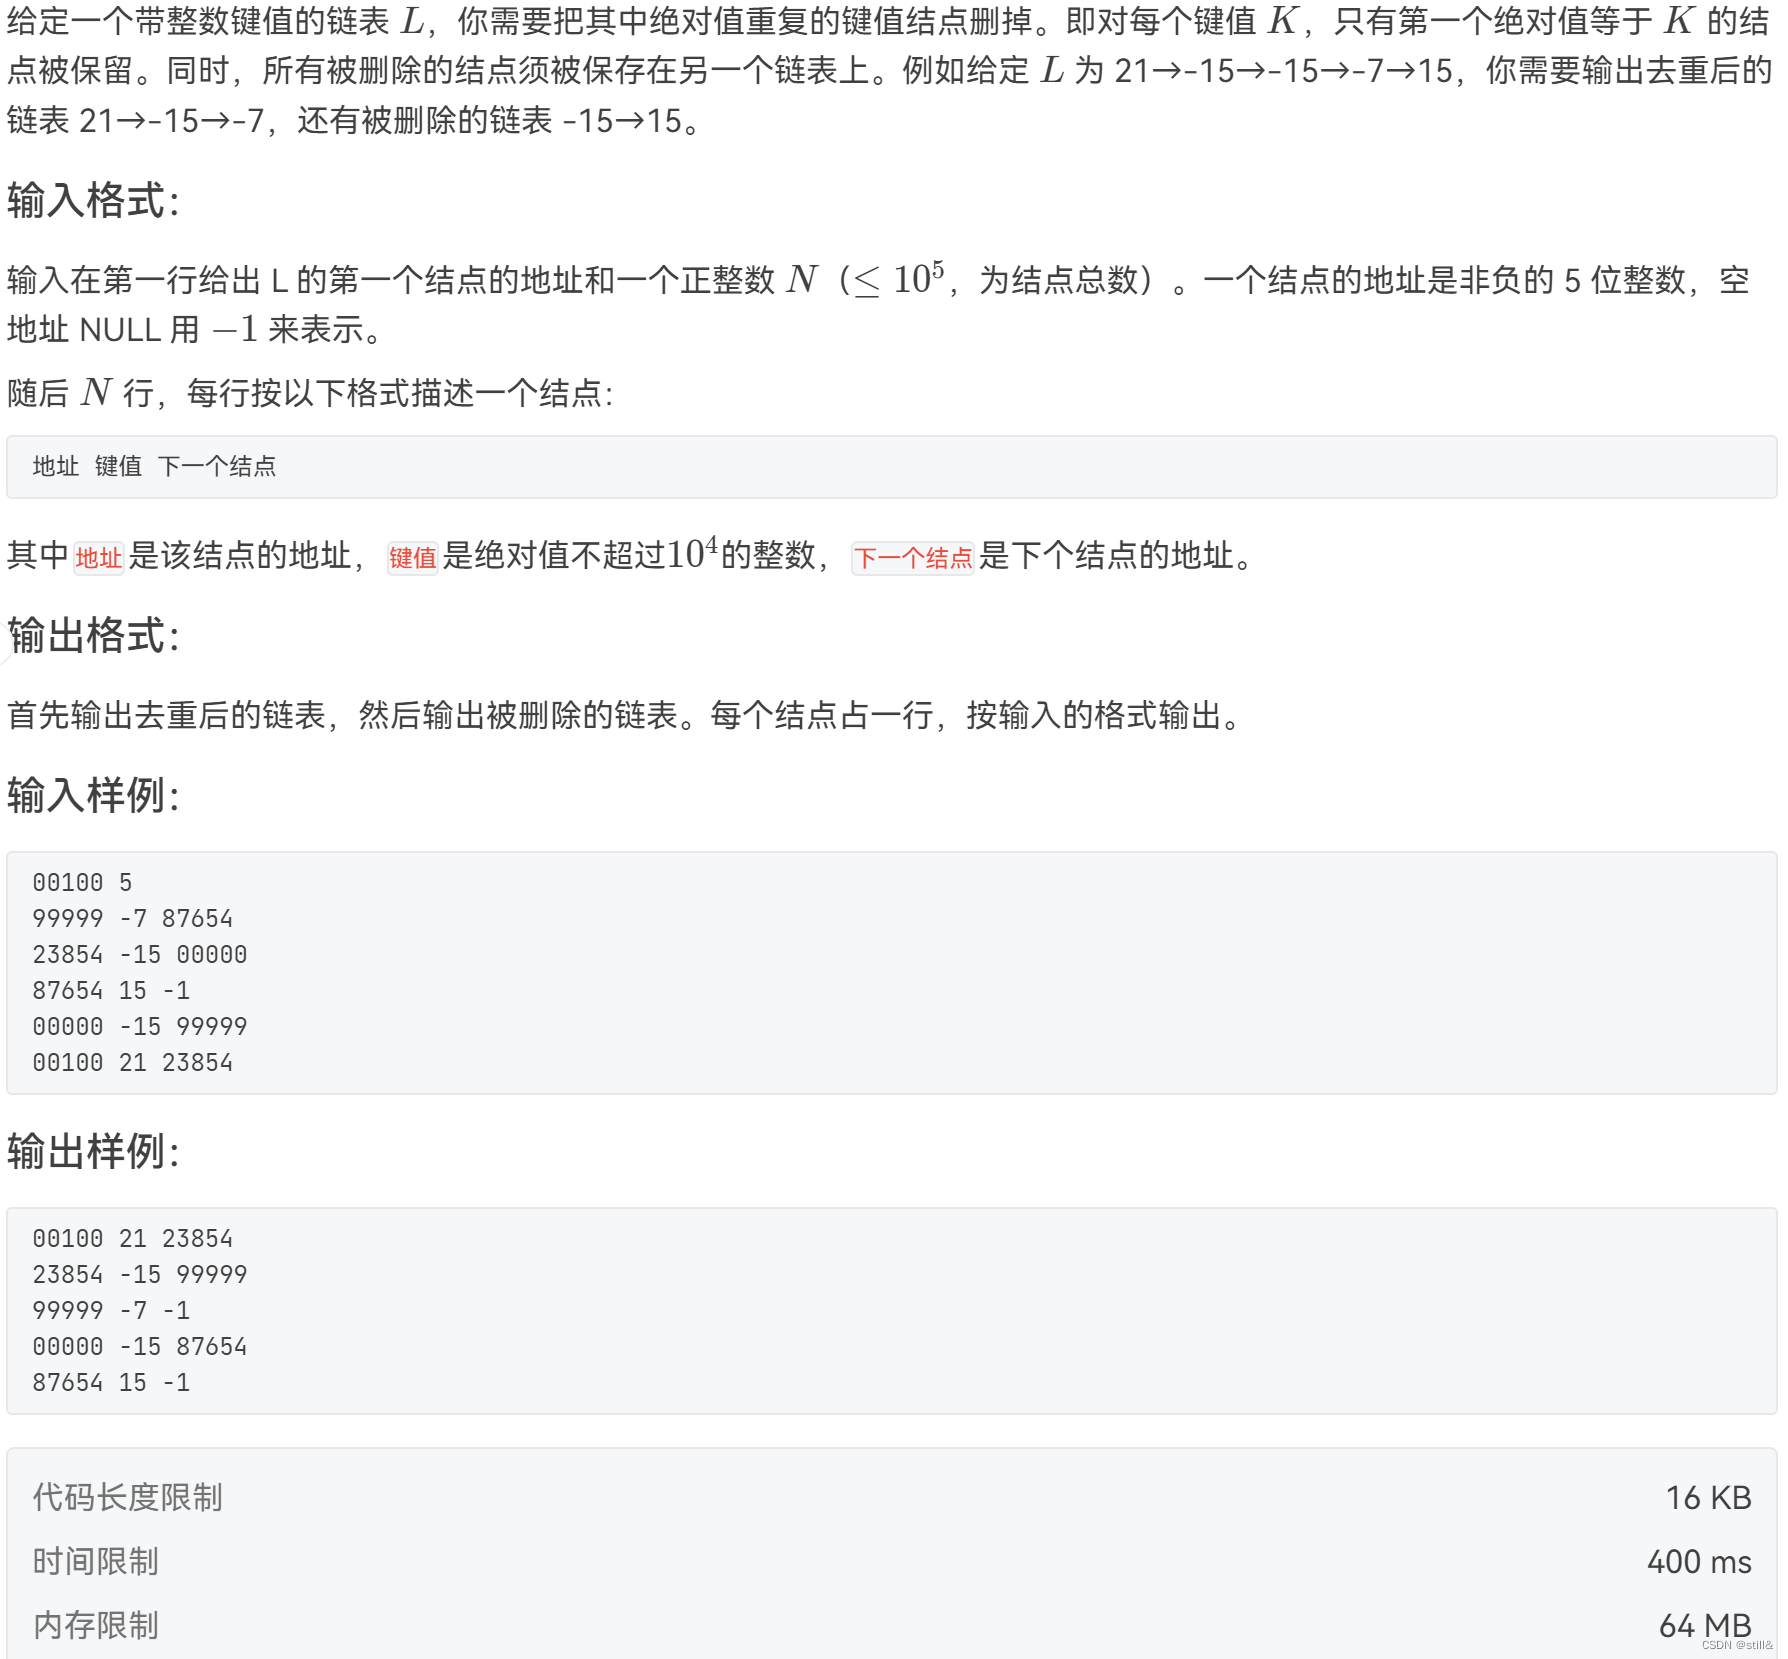This screenshot has height=1659, width=1788.
Task: Click the red 键值 inline code tag
Action: coord(413,557)
